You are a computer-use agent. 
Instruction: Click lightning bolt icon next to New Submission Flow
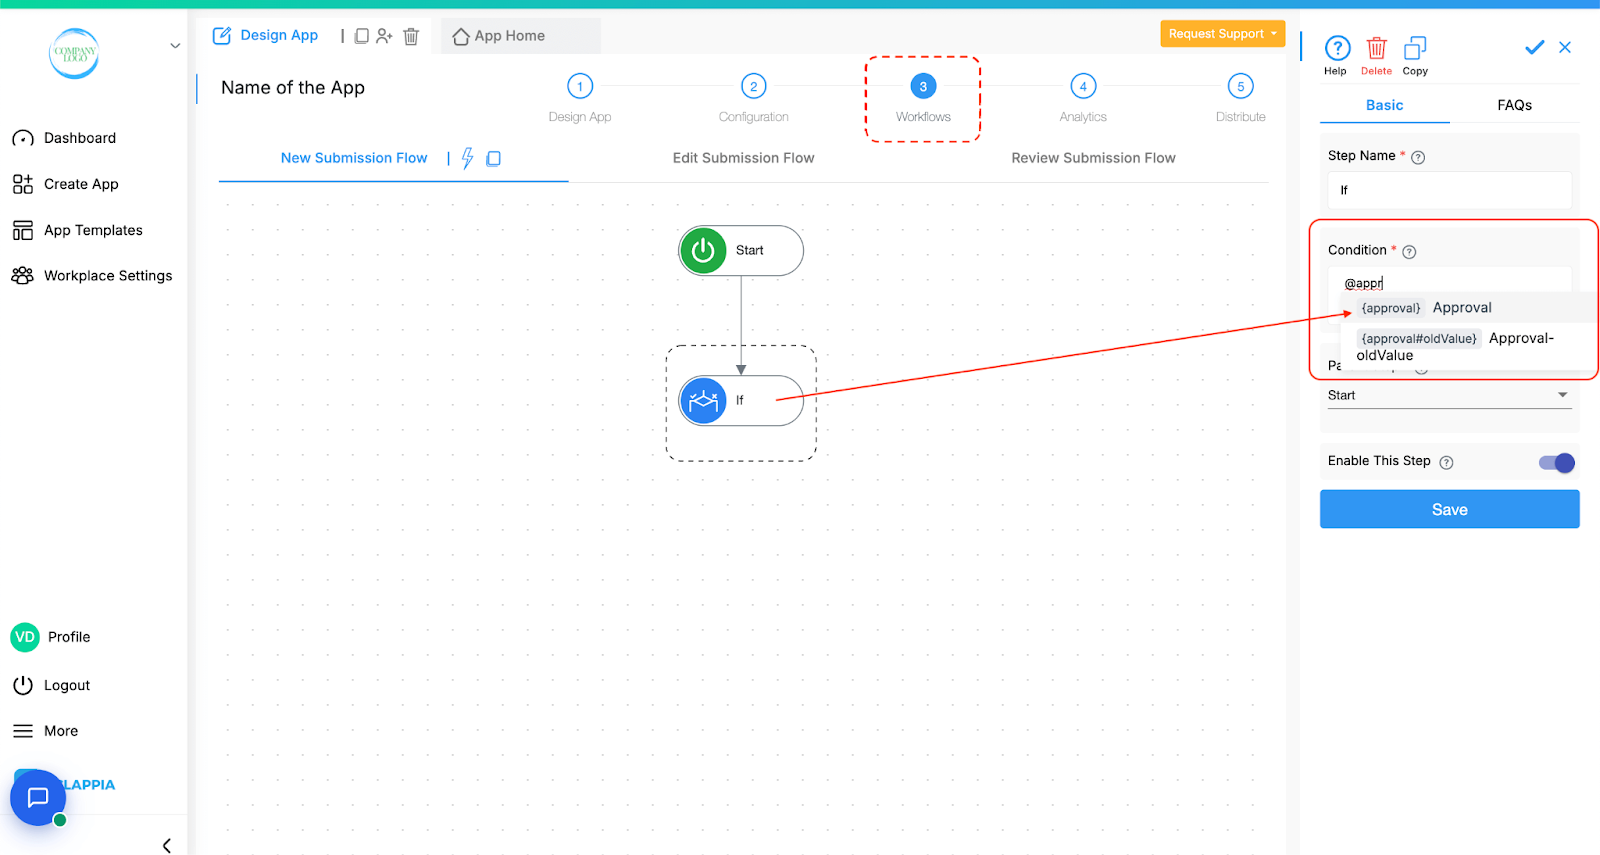point(467,158)
